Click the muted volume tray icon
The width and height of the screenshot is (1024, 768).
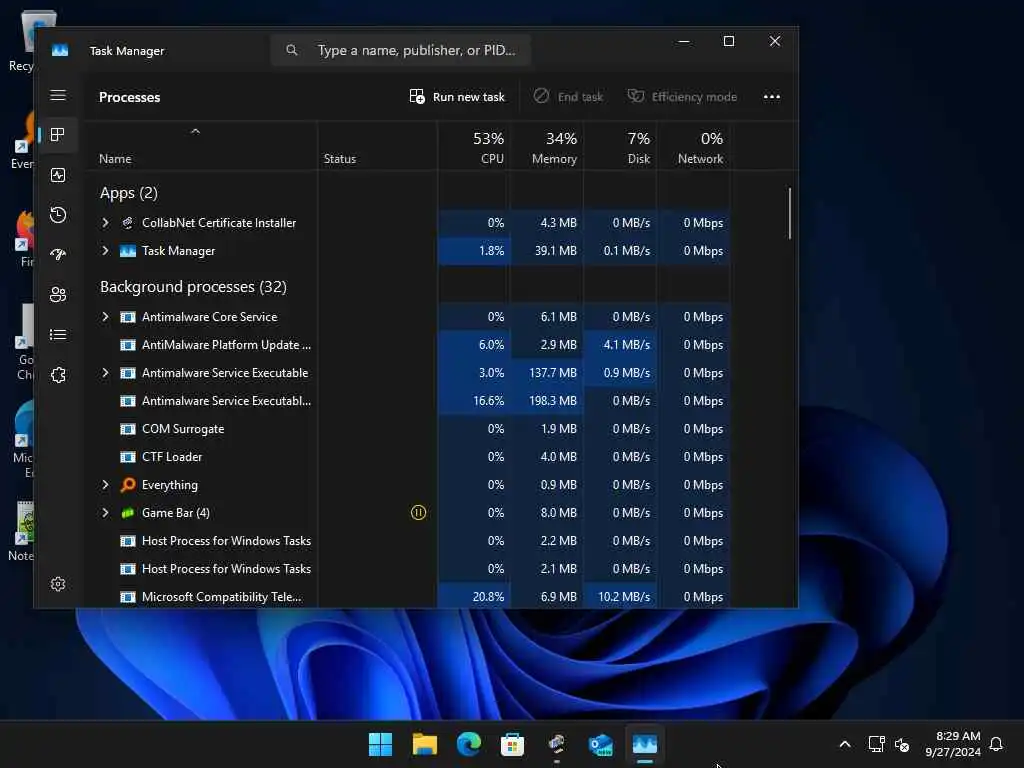click(x=902, y=744)
